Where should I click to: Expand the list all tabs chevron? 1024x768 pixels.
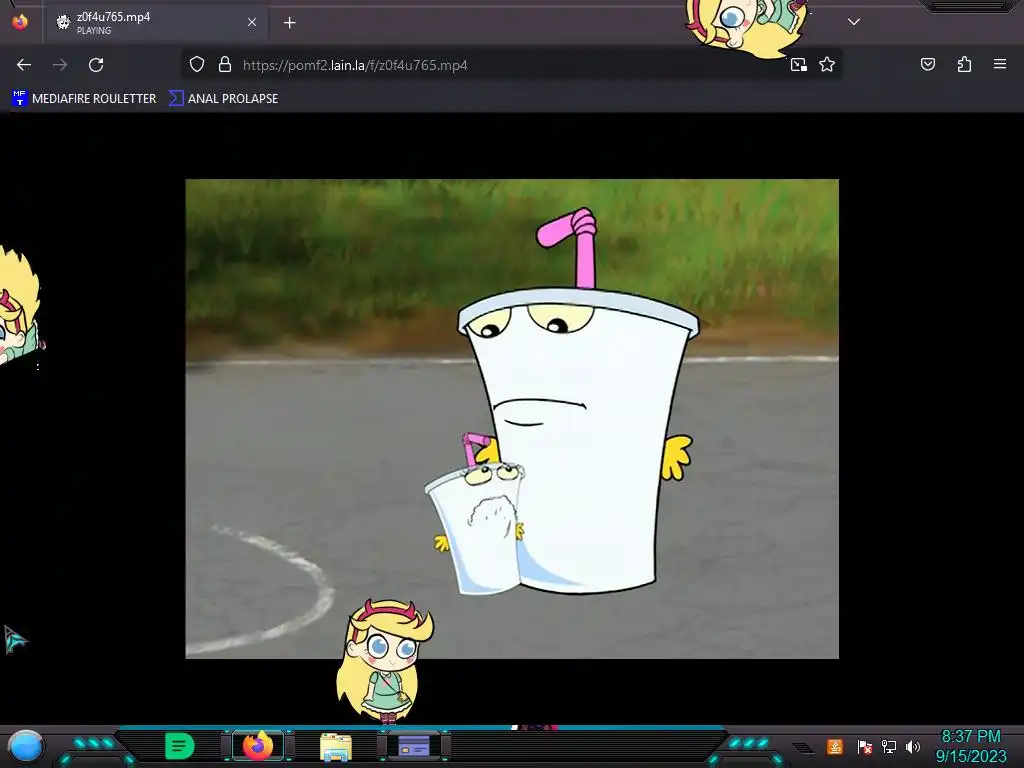tap(854, 22)
